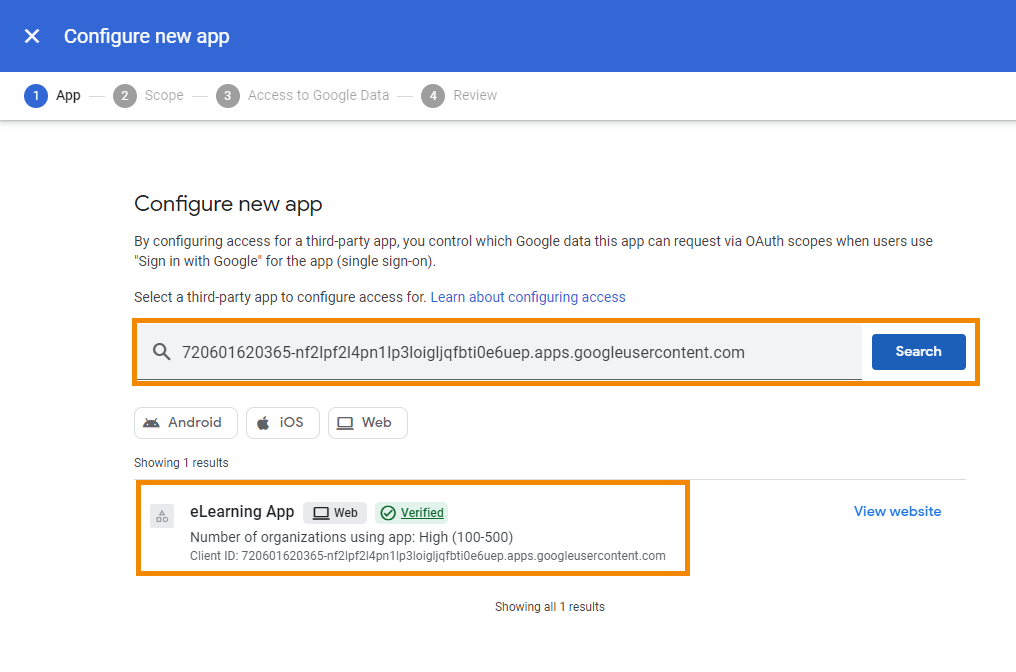Switch to the Scope step
Viewport: 1016px width, 672px height.
coord(148,95)
